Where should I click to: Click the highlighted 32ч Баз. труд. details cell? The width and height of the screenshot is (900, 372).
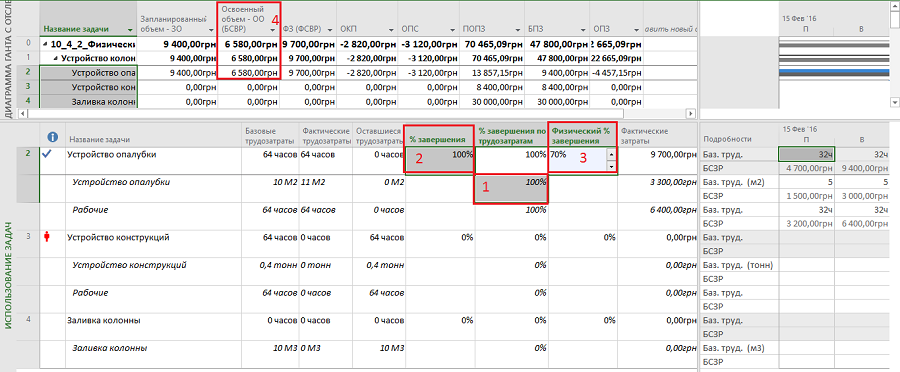click(x=806, y=154)
